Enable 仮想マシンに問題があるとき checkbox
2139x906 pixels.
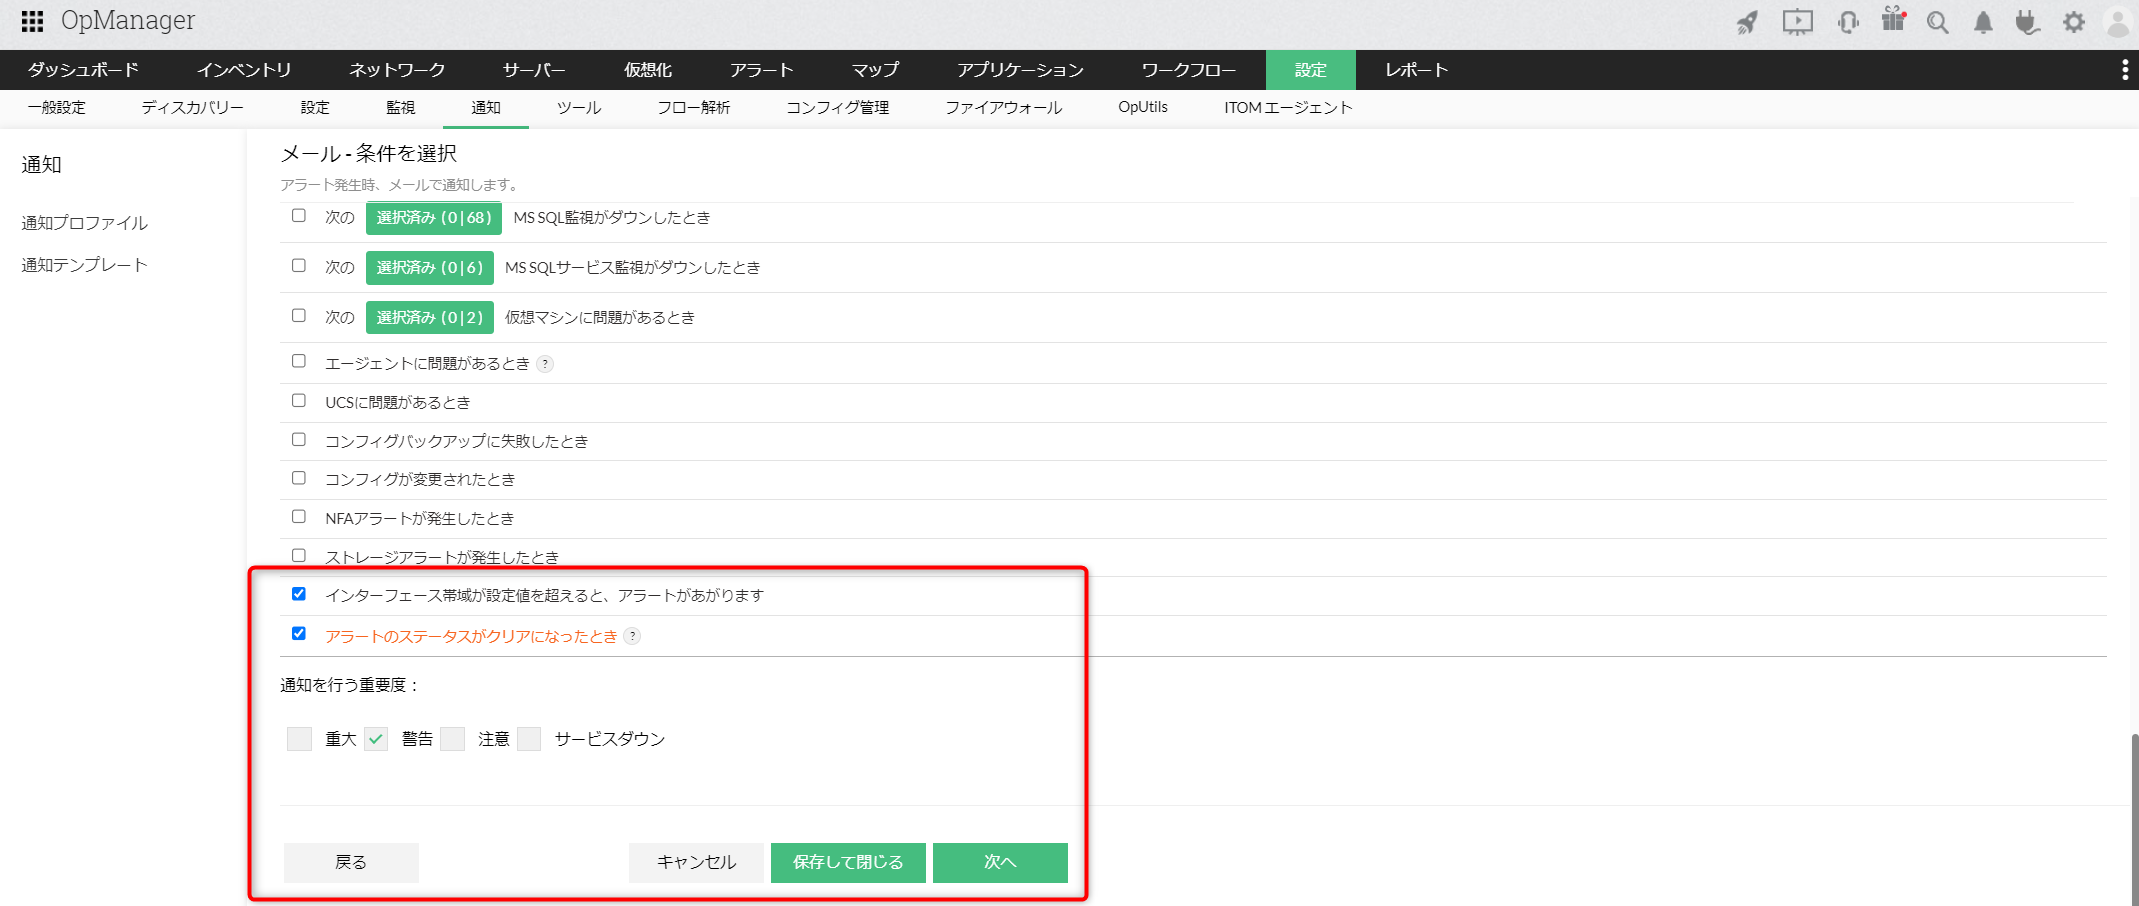[x=299, y=316]
